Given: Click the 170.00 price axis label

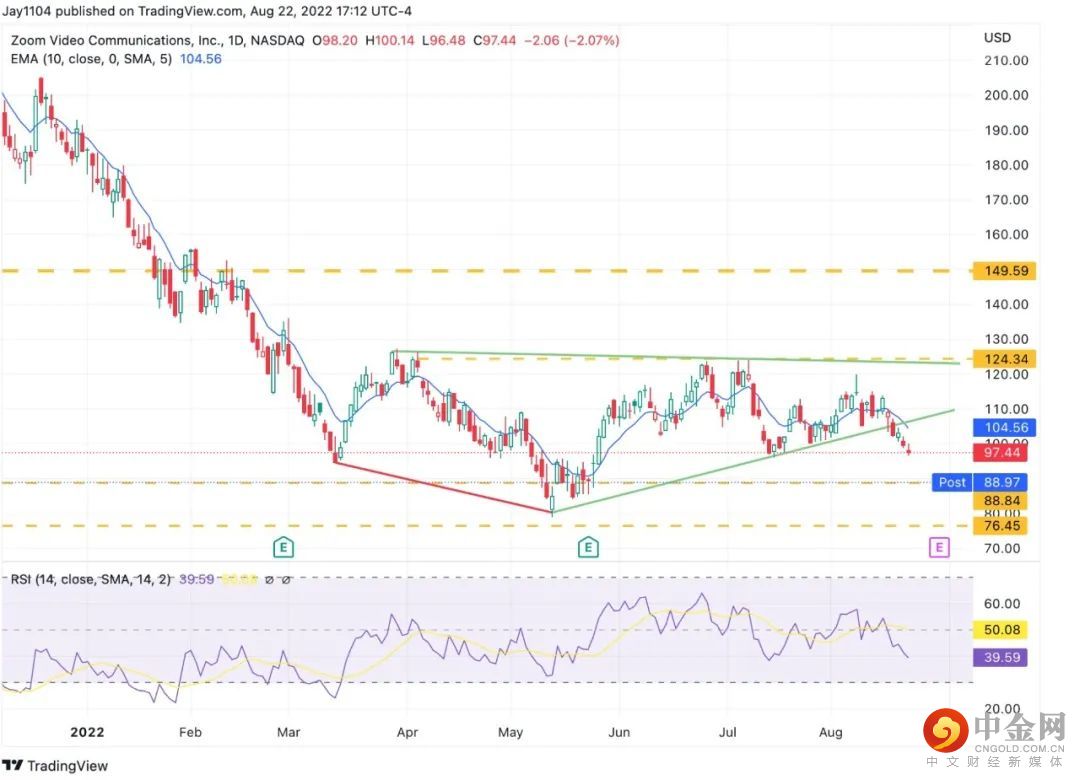Looking at the screenshot, I should coord(1006,200).
